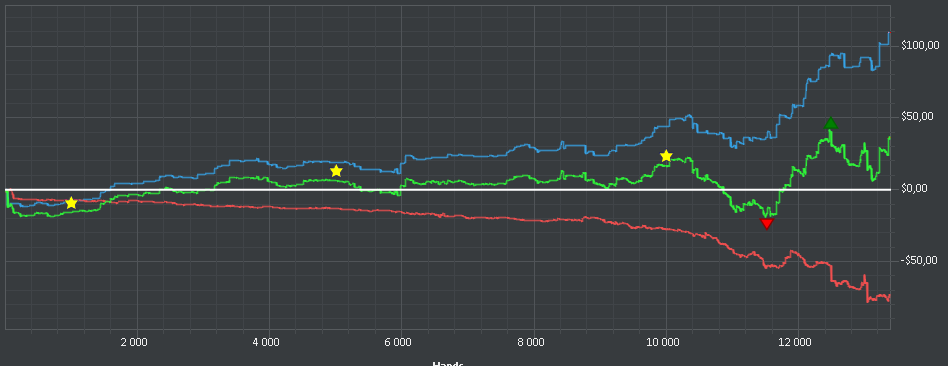Select the 4 000 x-axis label

[x=266, y=342]
